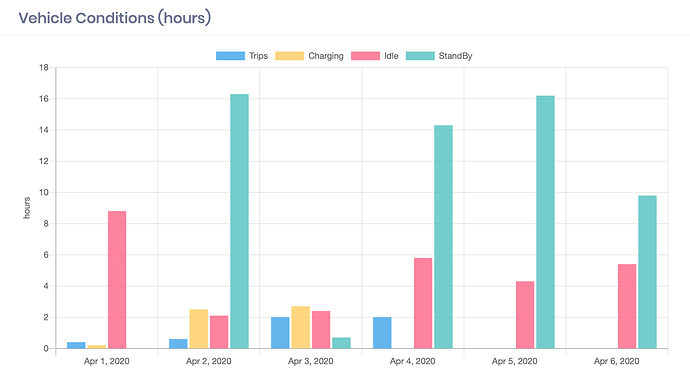
Task: Select the Apr 3, 2020 Charging bar
Action: 301,327
